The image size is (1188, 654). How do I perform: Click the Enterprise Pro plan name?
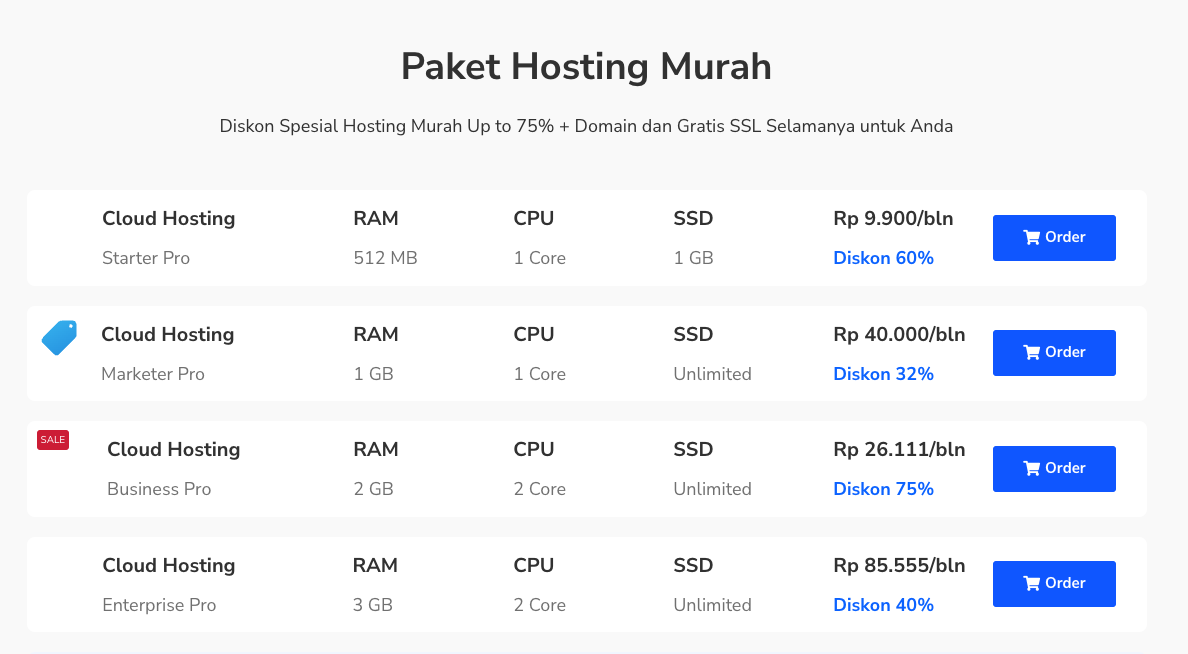[x=159, y=605]
